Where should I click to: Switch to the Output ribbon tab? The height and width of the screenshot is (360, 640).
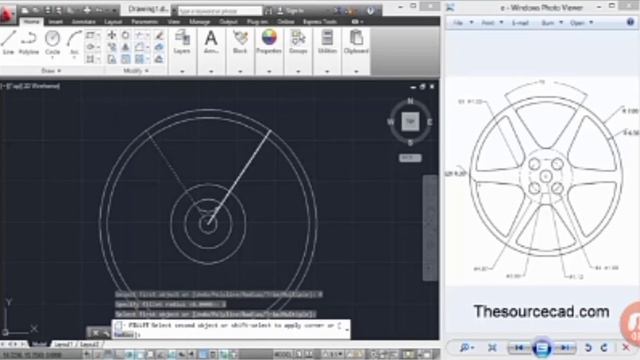pyautogui.click(x=228, y=22)
